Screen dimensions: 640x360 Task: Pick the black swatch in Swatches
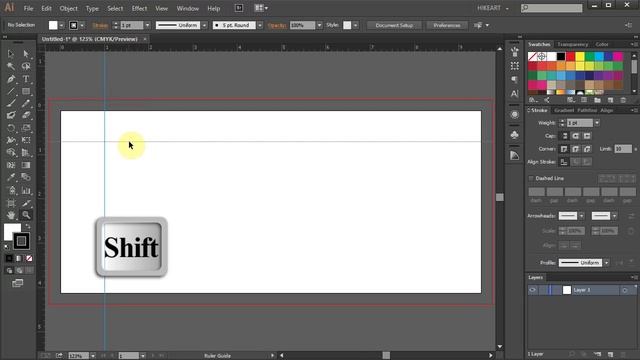pyautogui.click(x=561, y=56)
